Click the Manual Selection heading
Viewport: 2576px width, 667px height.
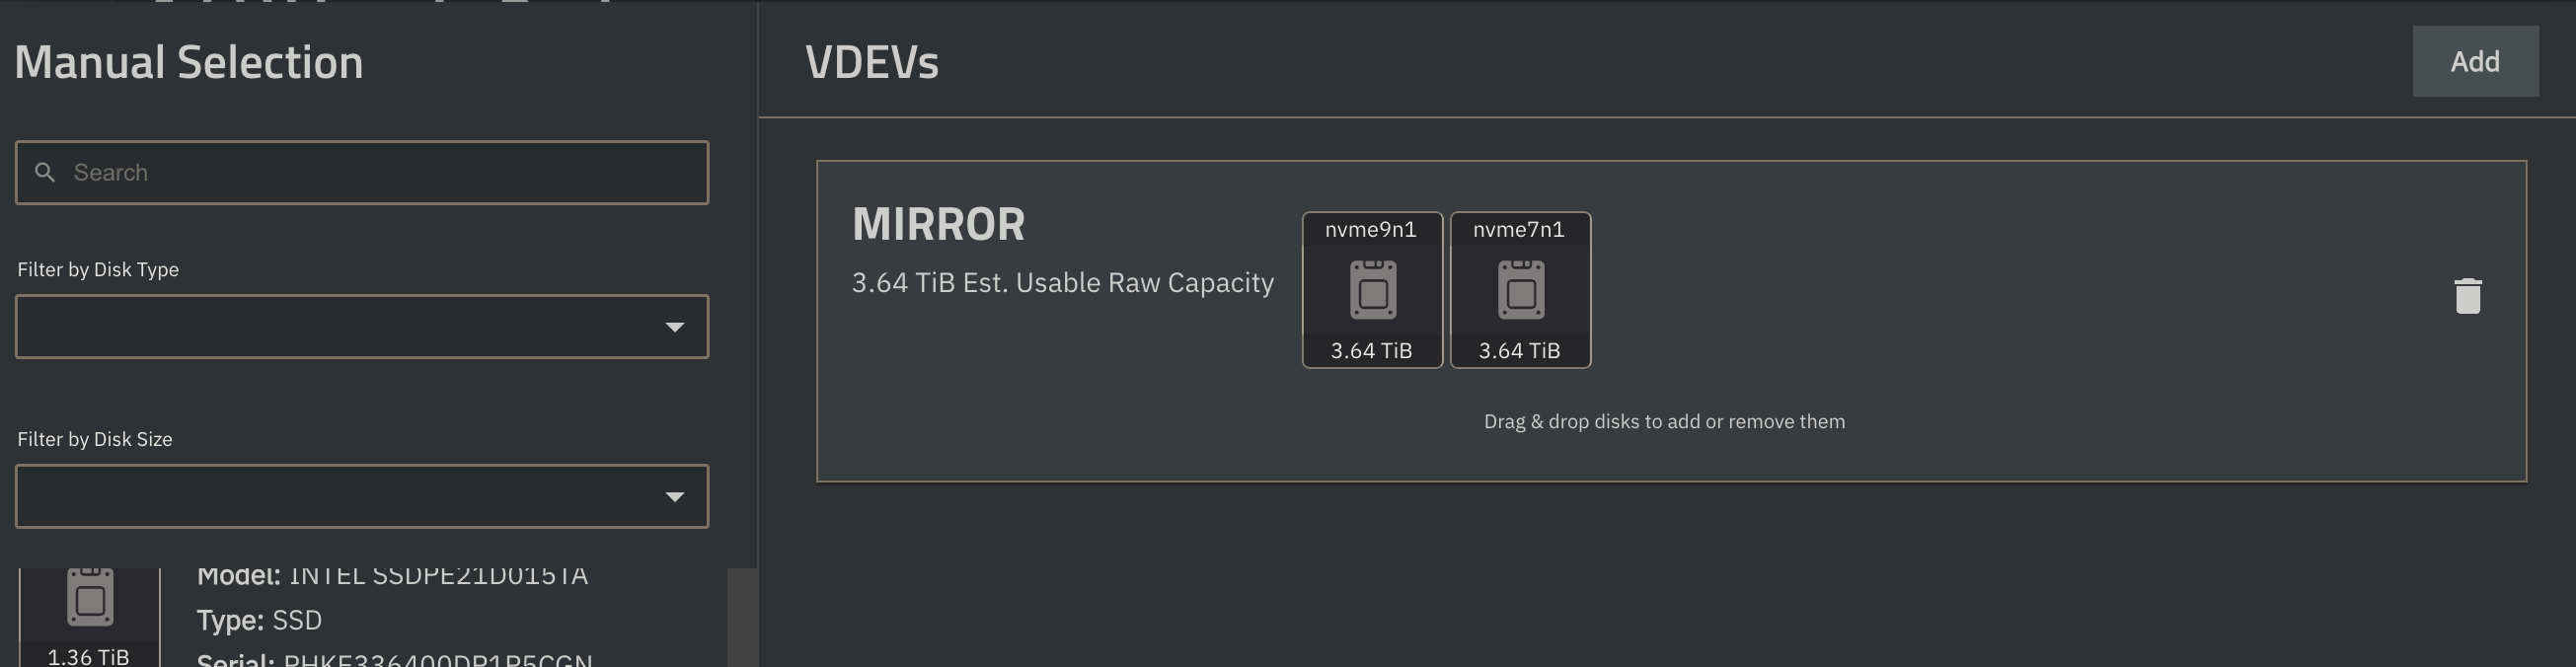[x=189, y=62]
